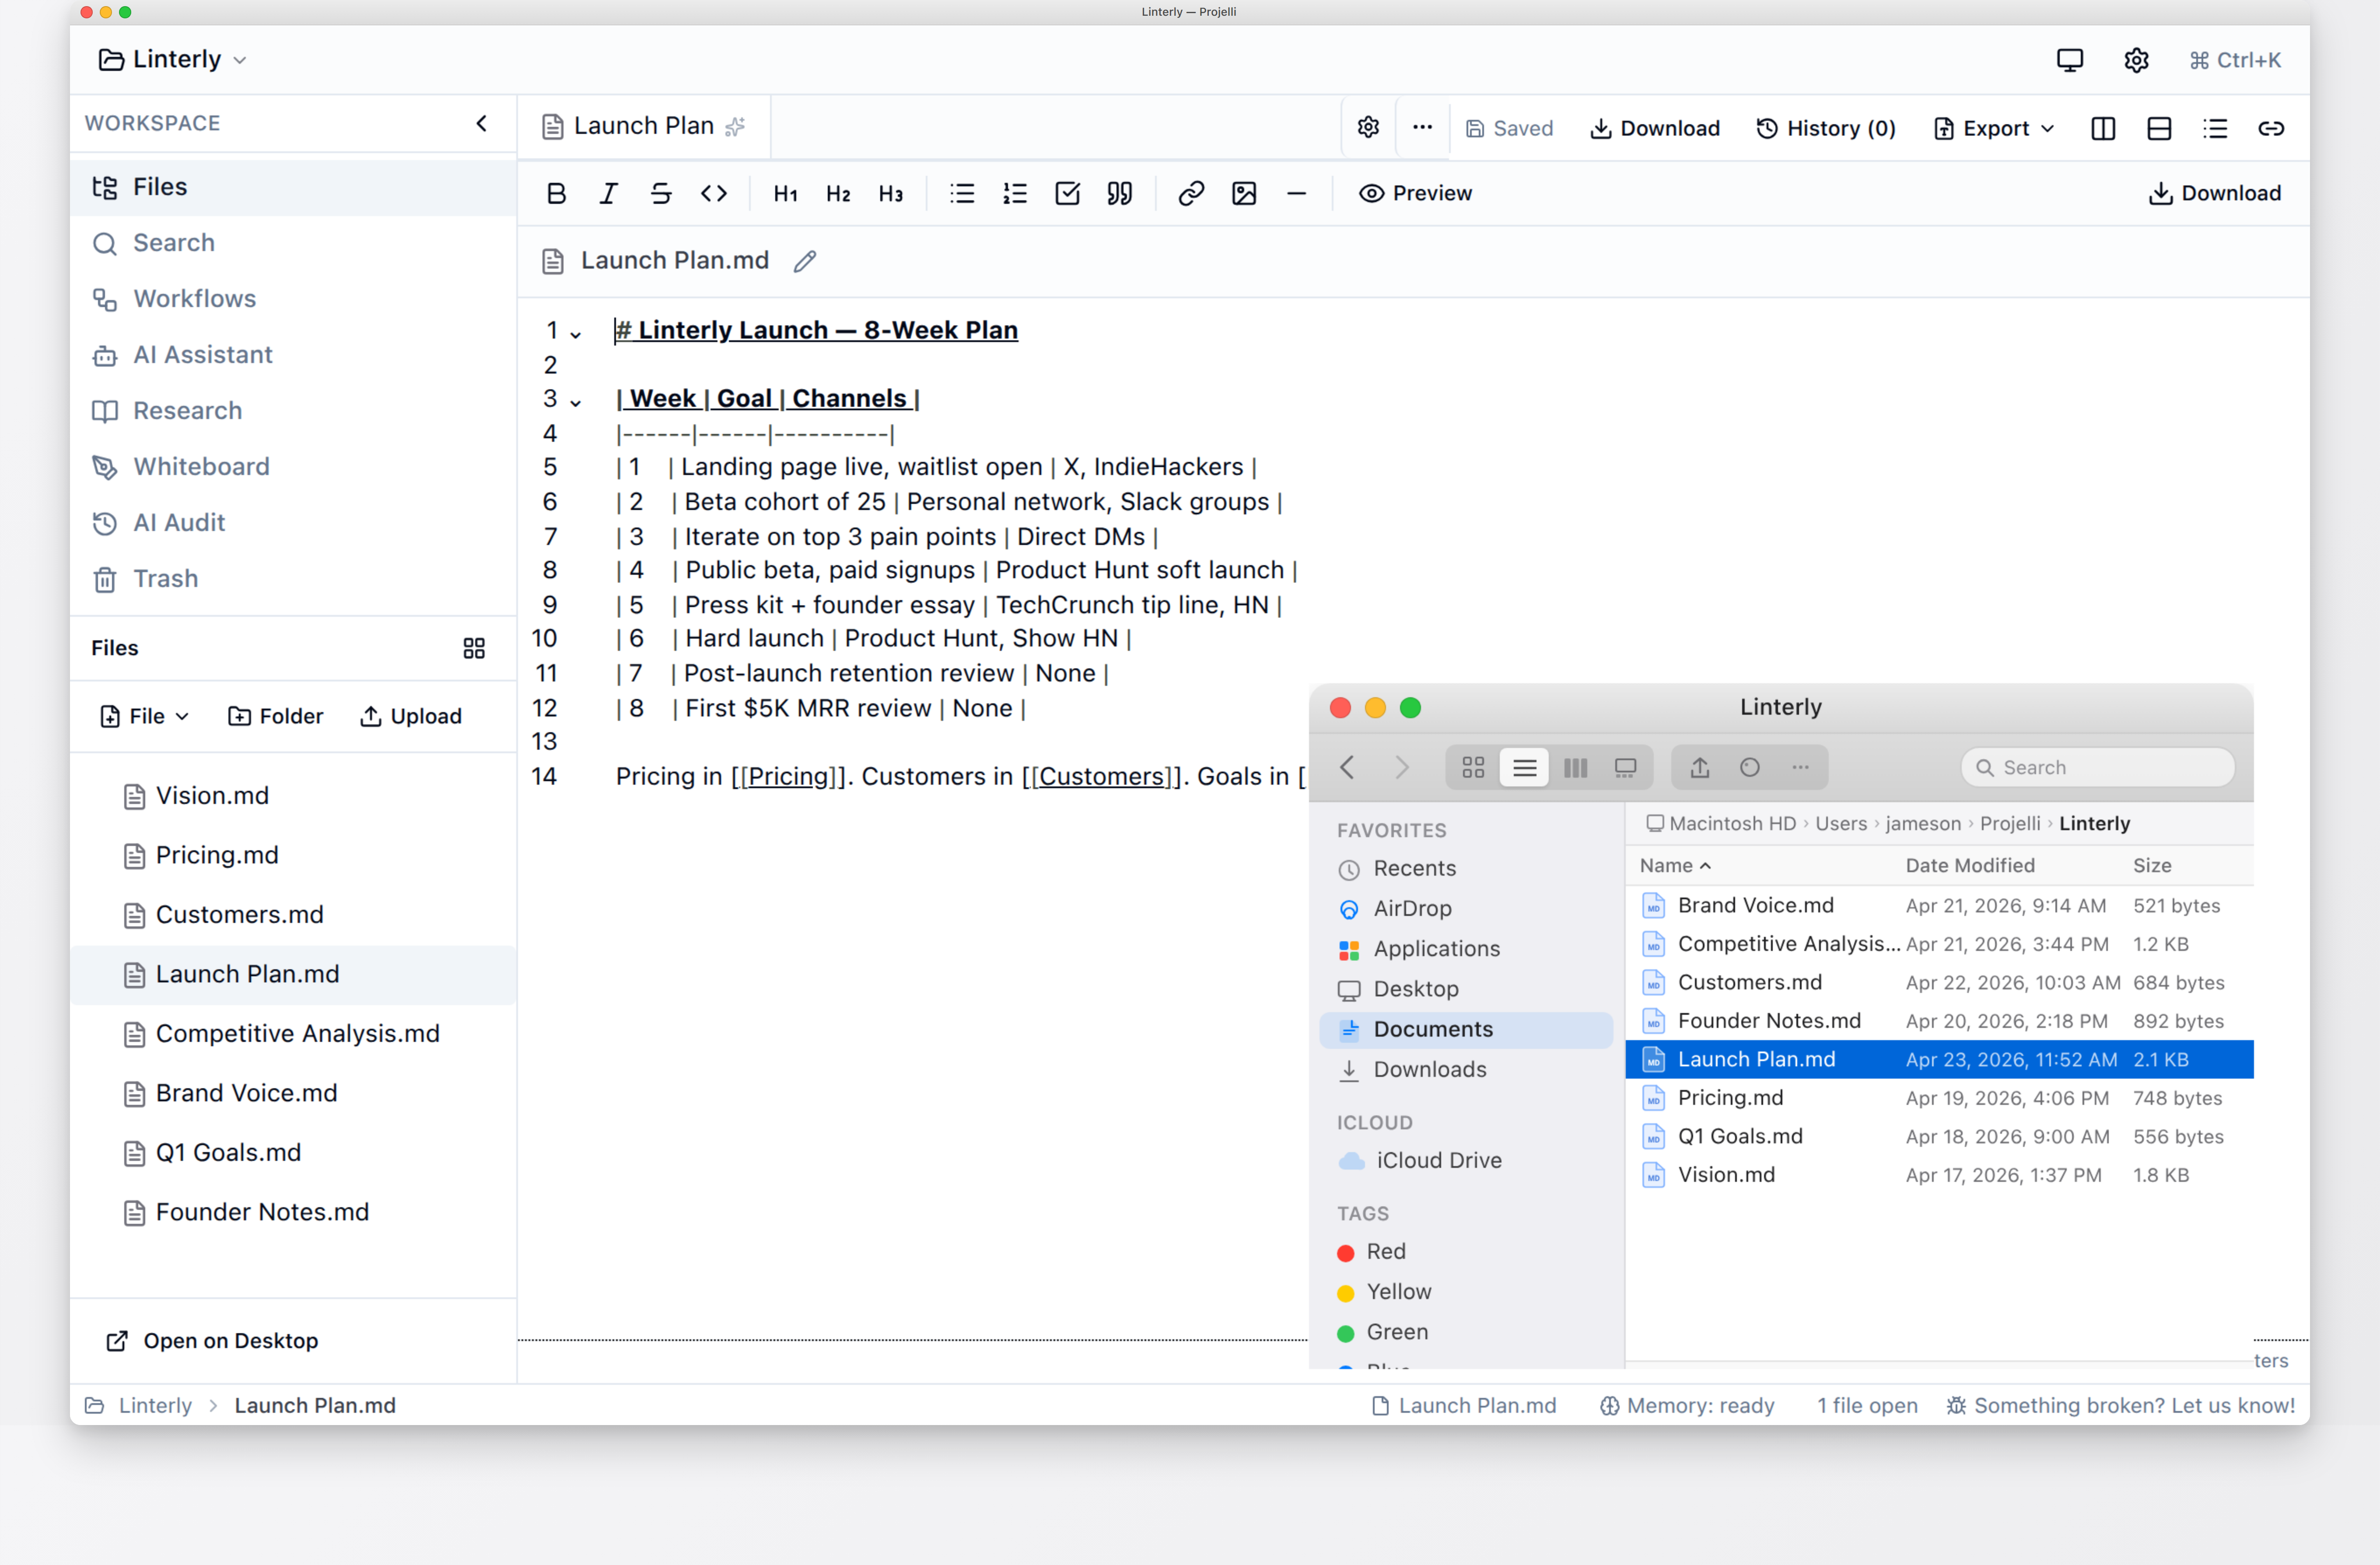Open the document History
This screenshot has height=1565, width=2380.
[1826, 128]
